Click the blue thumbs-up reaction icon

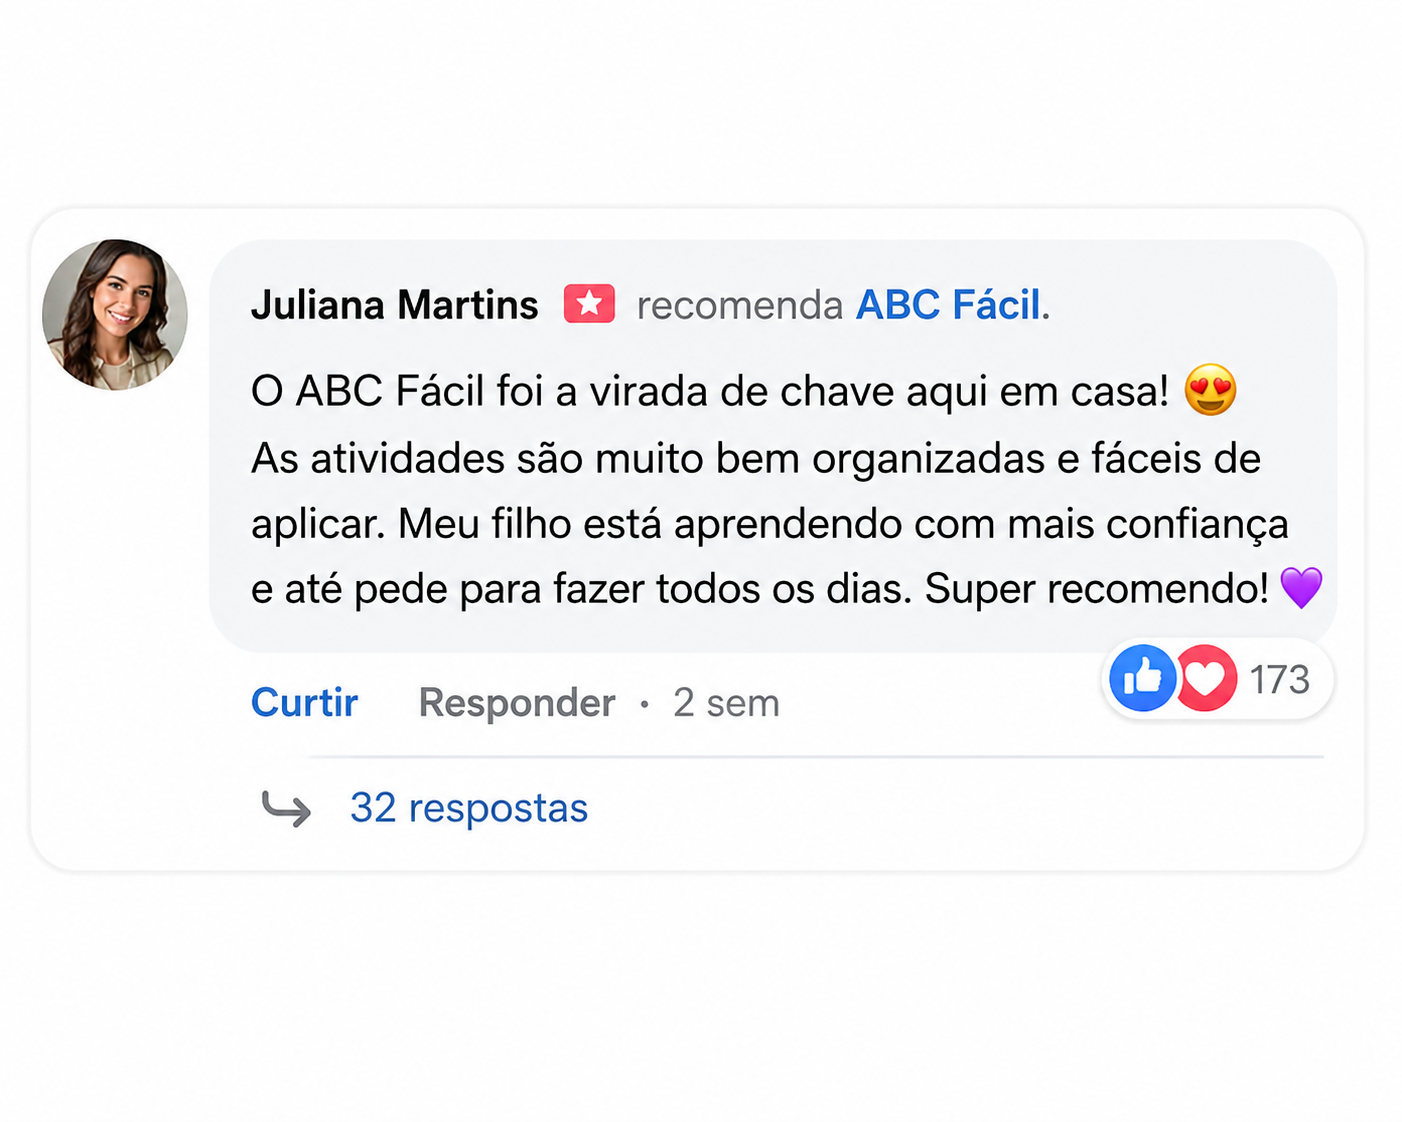click(1142, 679)
